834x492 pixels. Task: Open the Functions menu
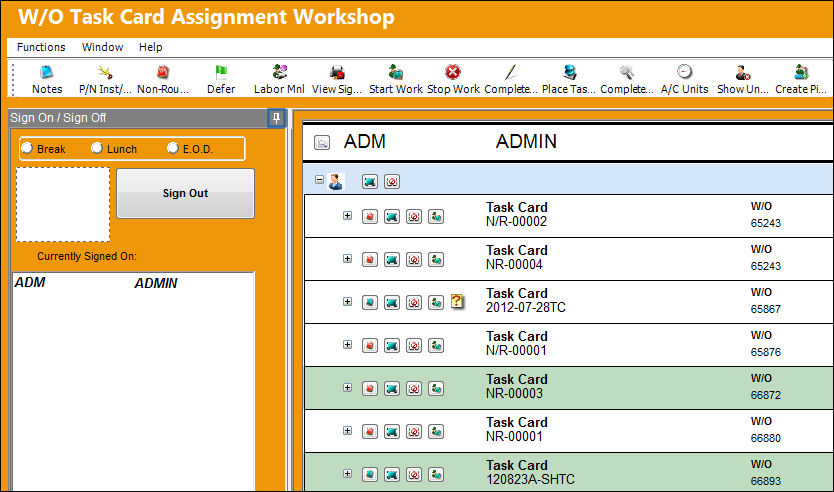41,47
